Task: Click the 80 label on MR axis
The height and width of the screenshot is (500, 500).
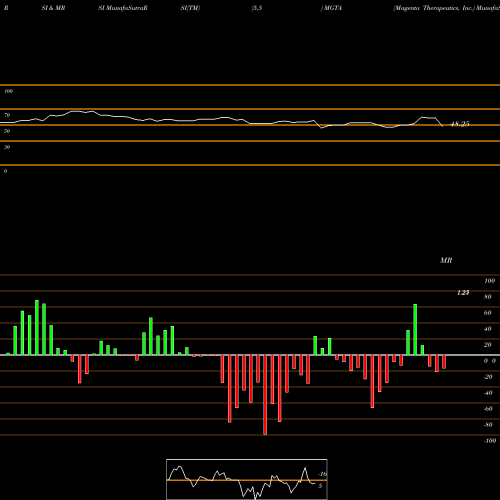Action: pyautogui.click(x=487, y=297)
